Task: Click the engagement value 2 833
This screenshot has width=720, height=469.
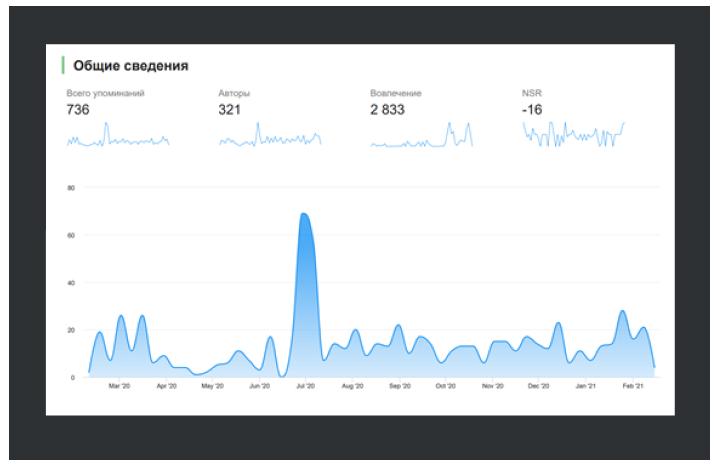Action: (x=387, y=109)
